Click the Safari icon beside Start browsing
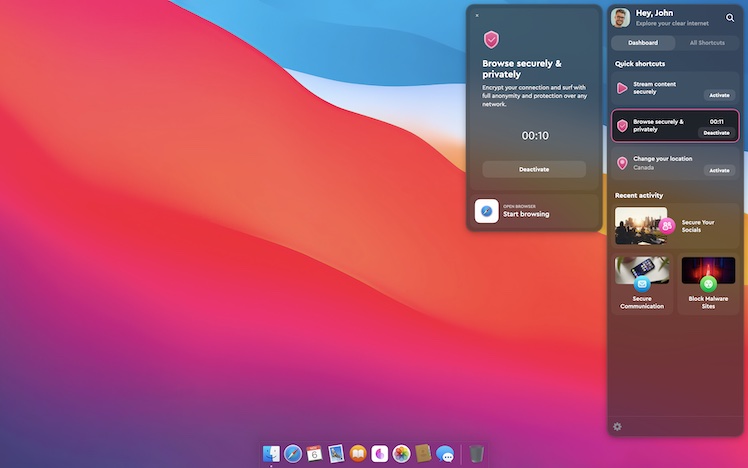Image resolution: width=748 pixels, height=468 pixels. pyautogui.click(x=487, y=211)
